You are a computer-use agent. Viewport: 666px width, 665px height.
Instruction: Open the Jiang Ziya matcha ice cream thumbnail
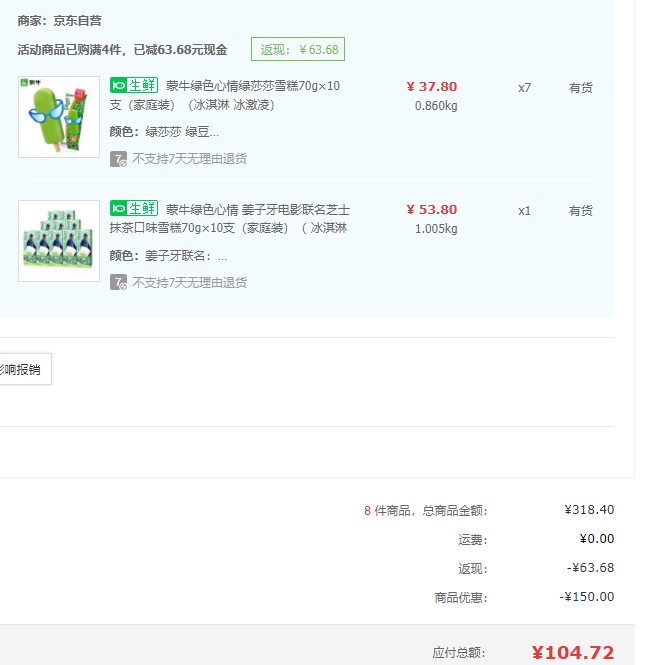coord(59,241)
